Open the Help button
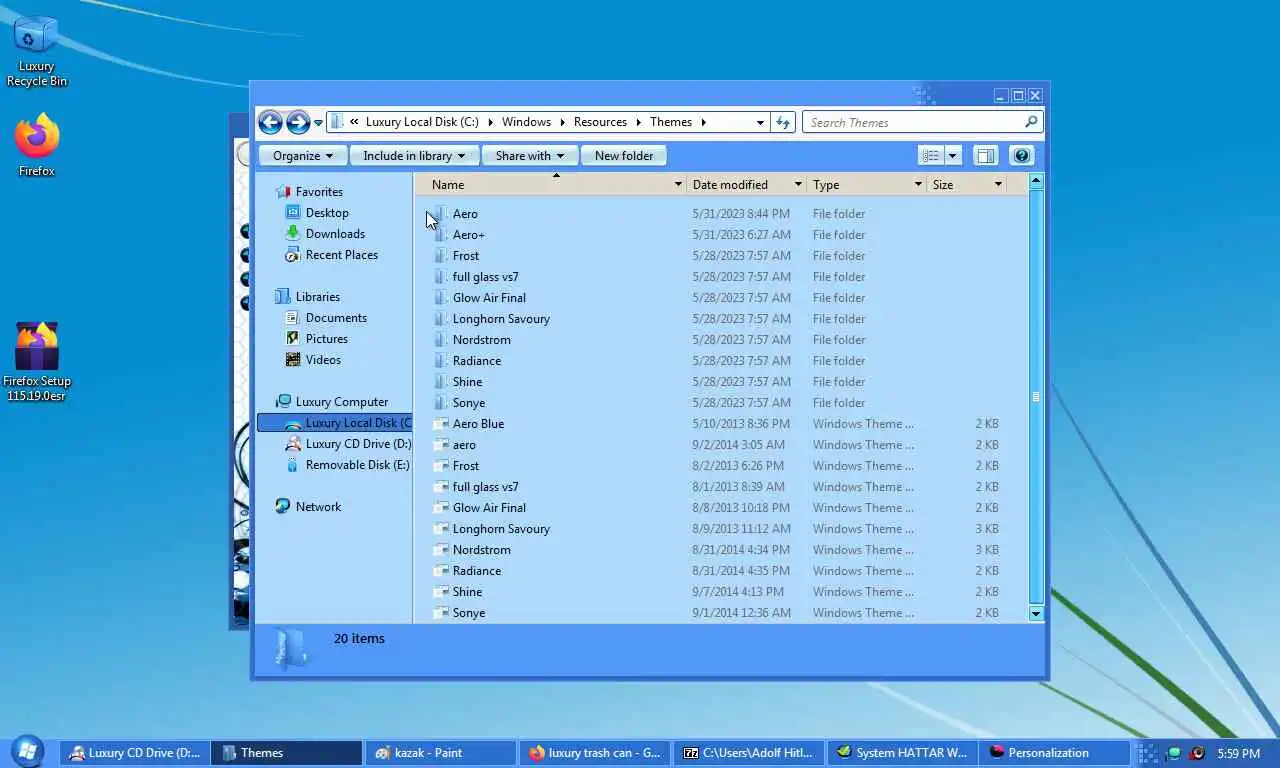This screenshot has height=768, width=1280. (x=1021, y=156)
